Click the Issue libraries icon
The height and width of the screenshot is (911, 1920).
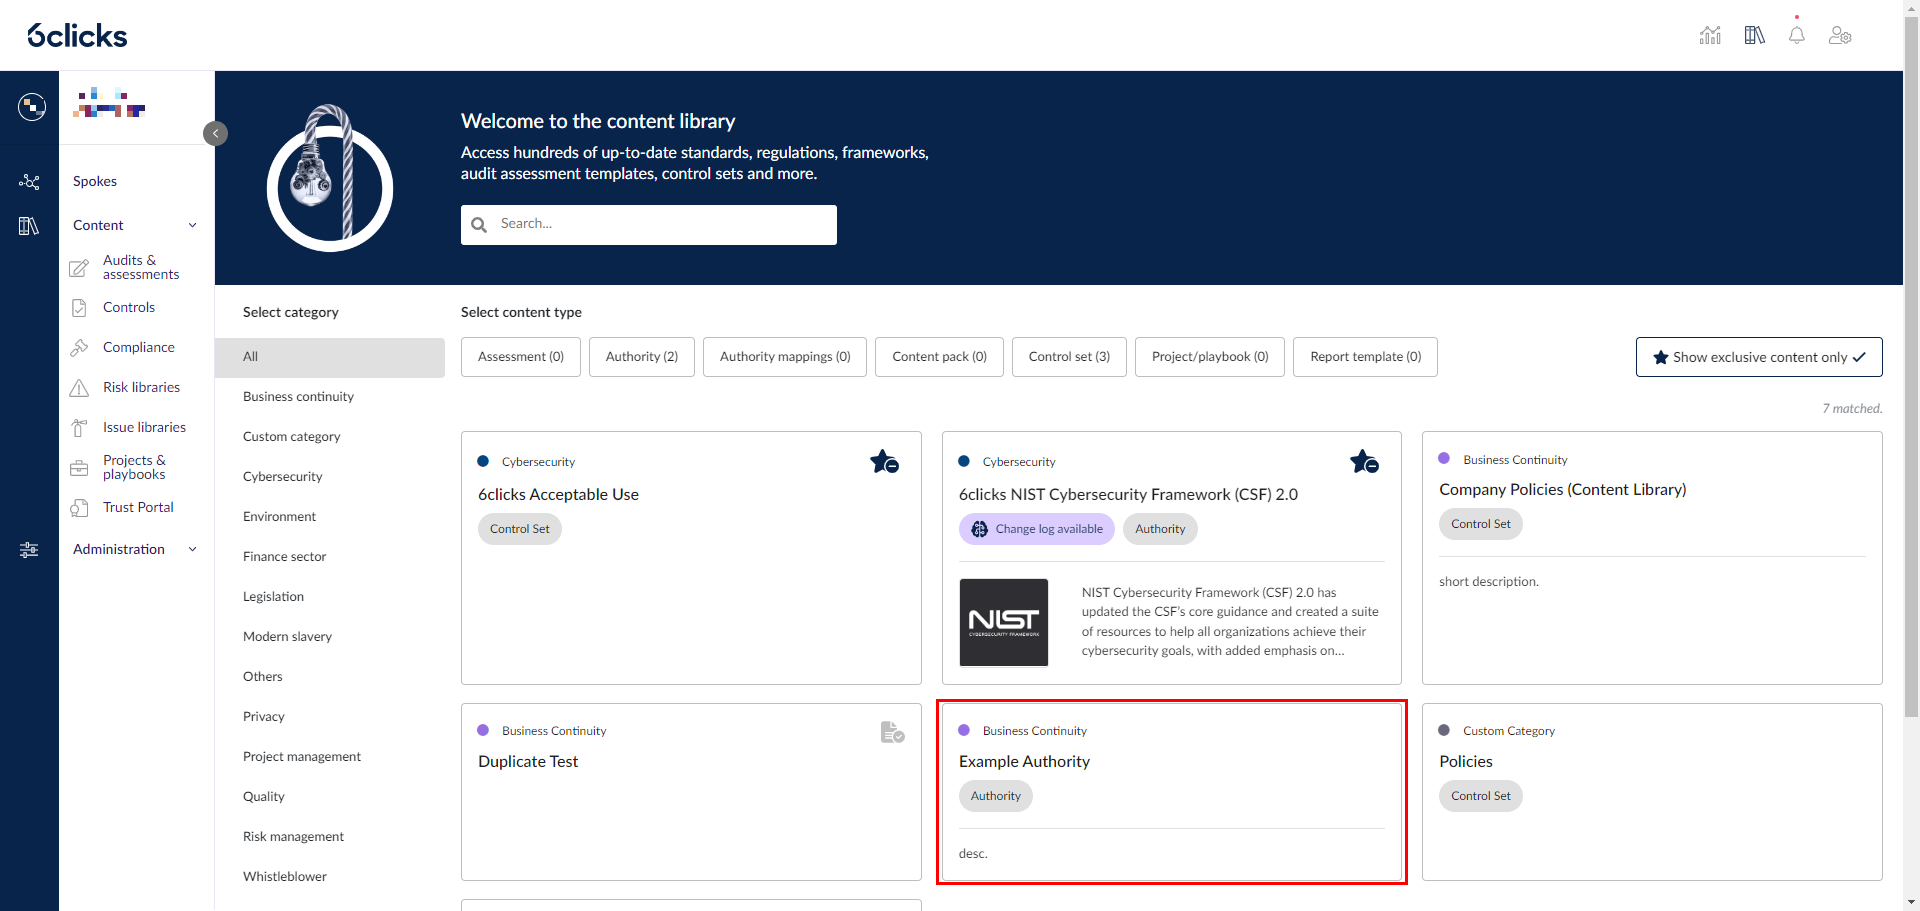(x=79, y=428)
